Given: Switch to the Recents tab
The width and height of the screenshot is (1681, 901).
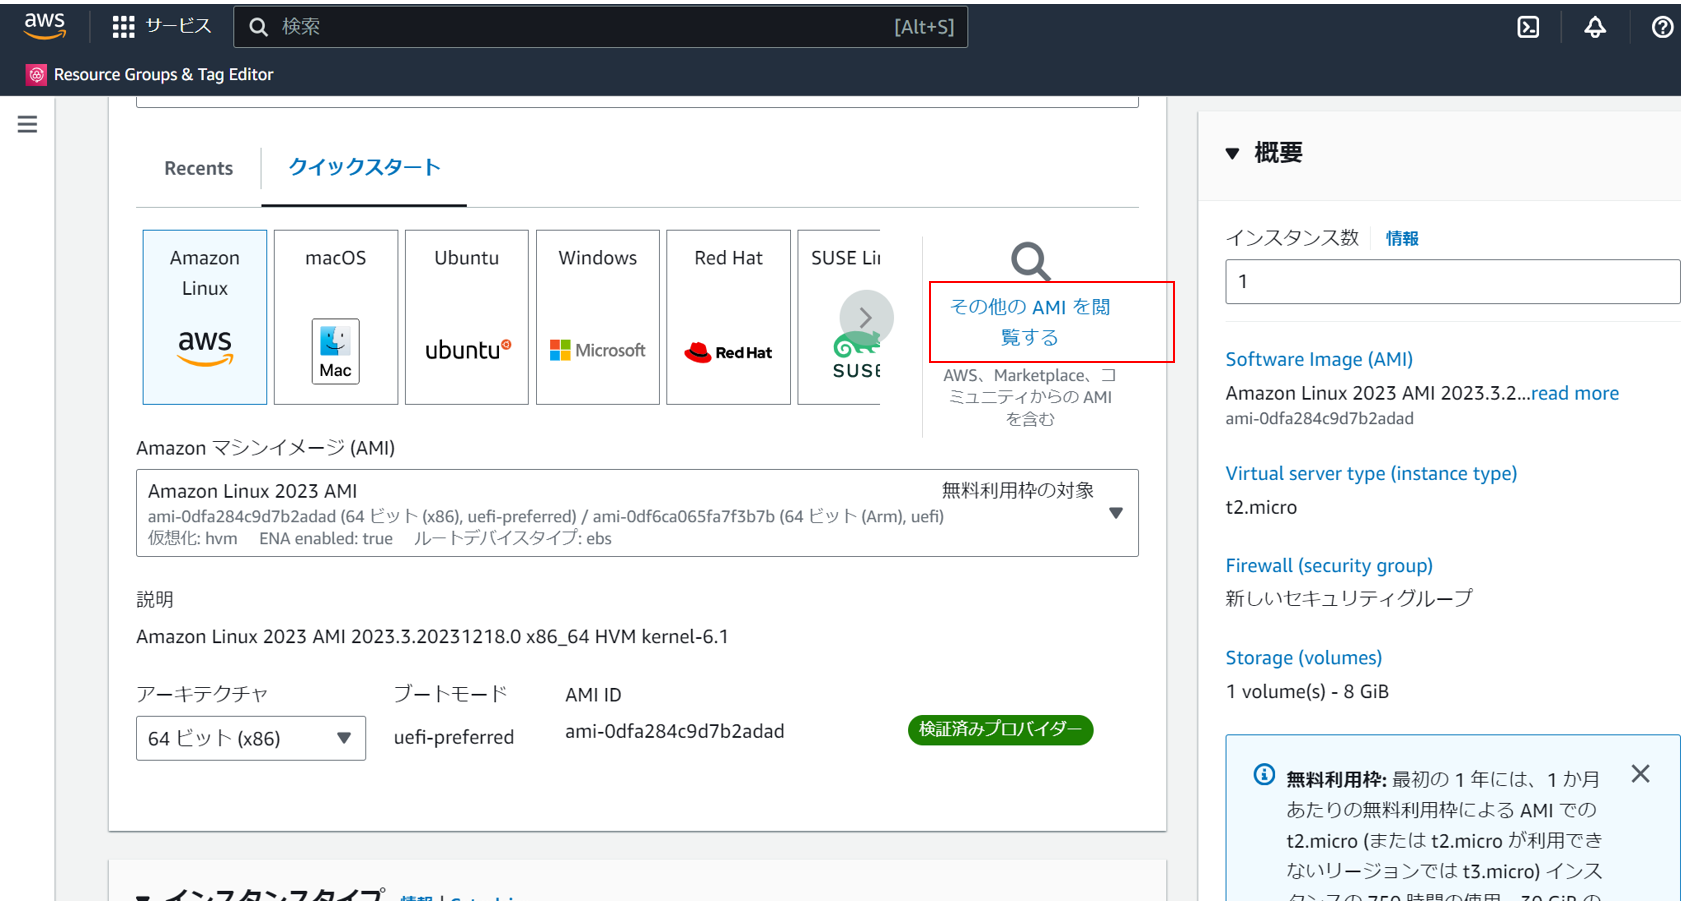Looking at the screenshot, I should tap(198, 168).
